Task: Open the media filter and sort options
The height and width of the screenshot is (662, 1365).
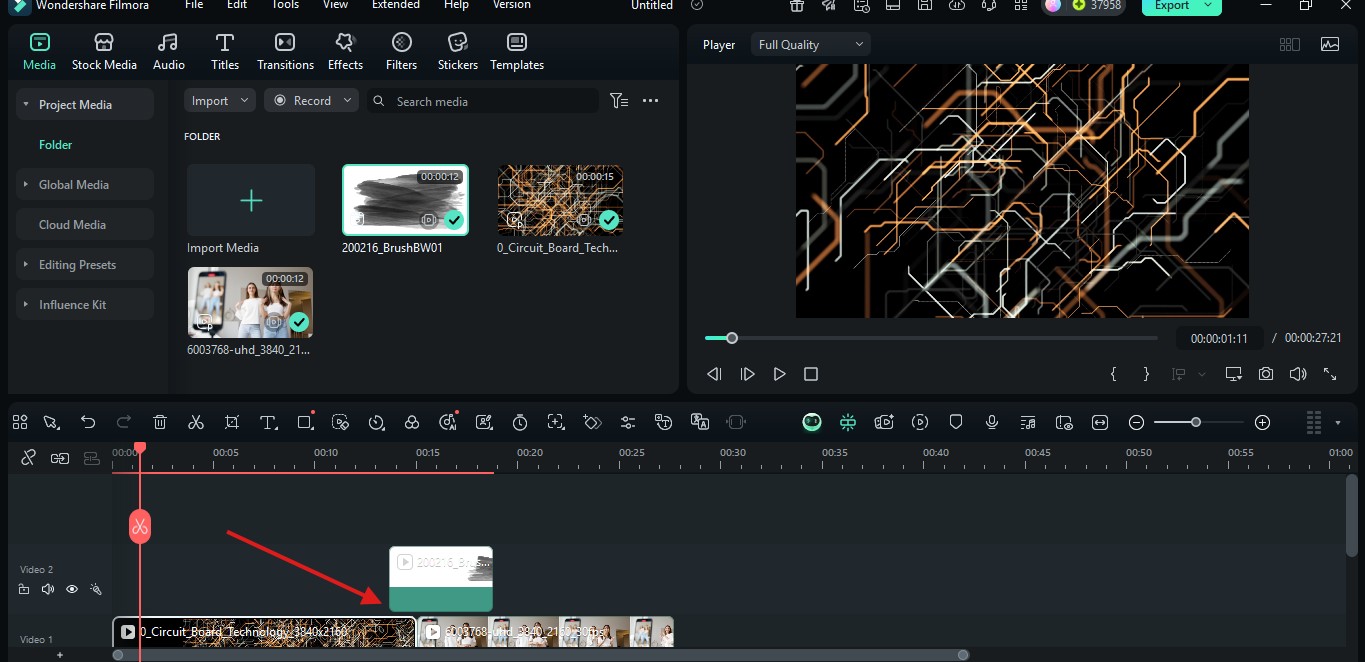Action: point(619,101)
